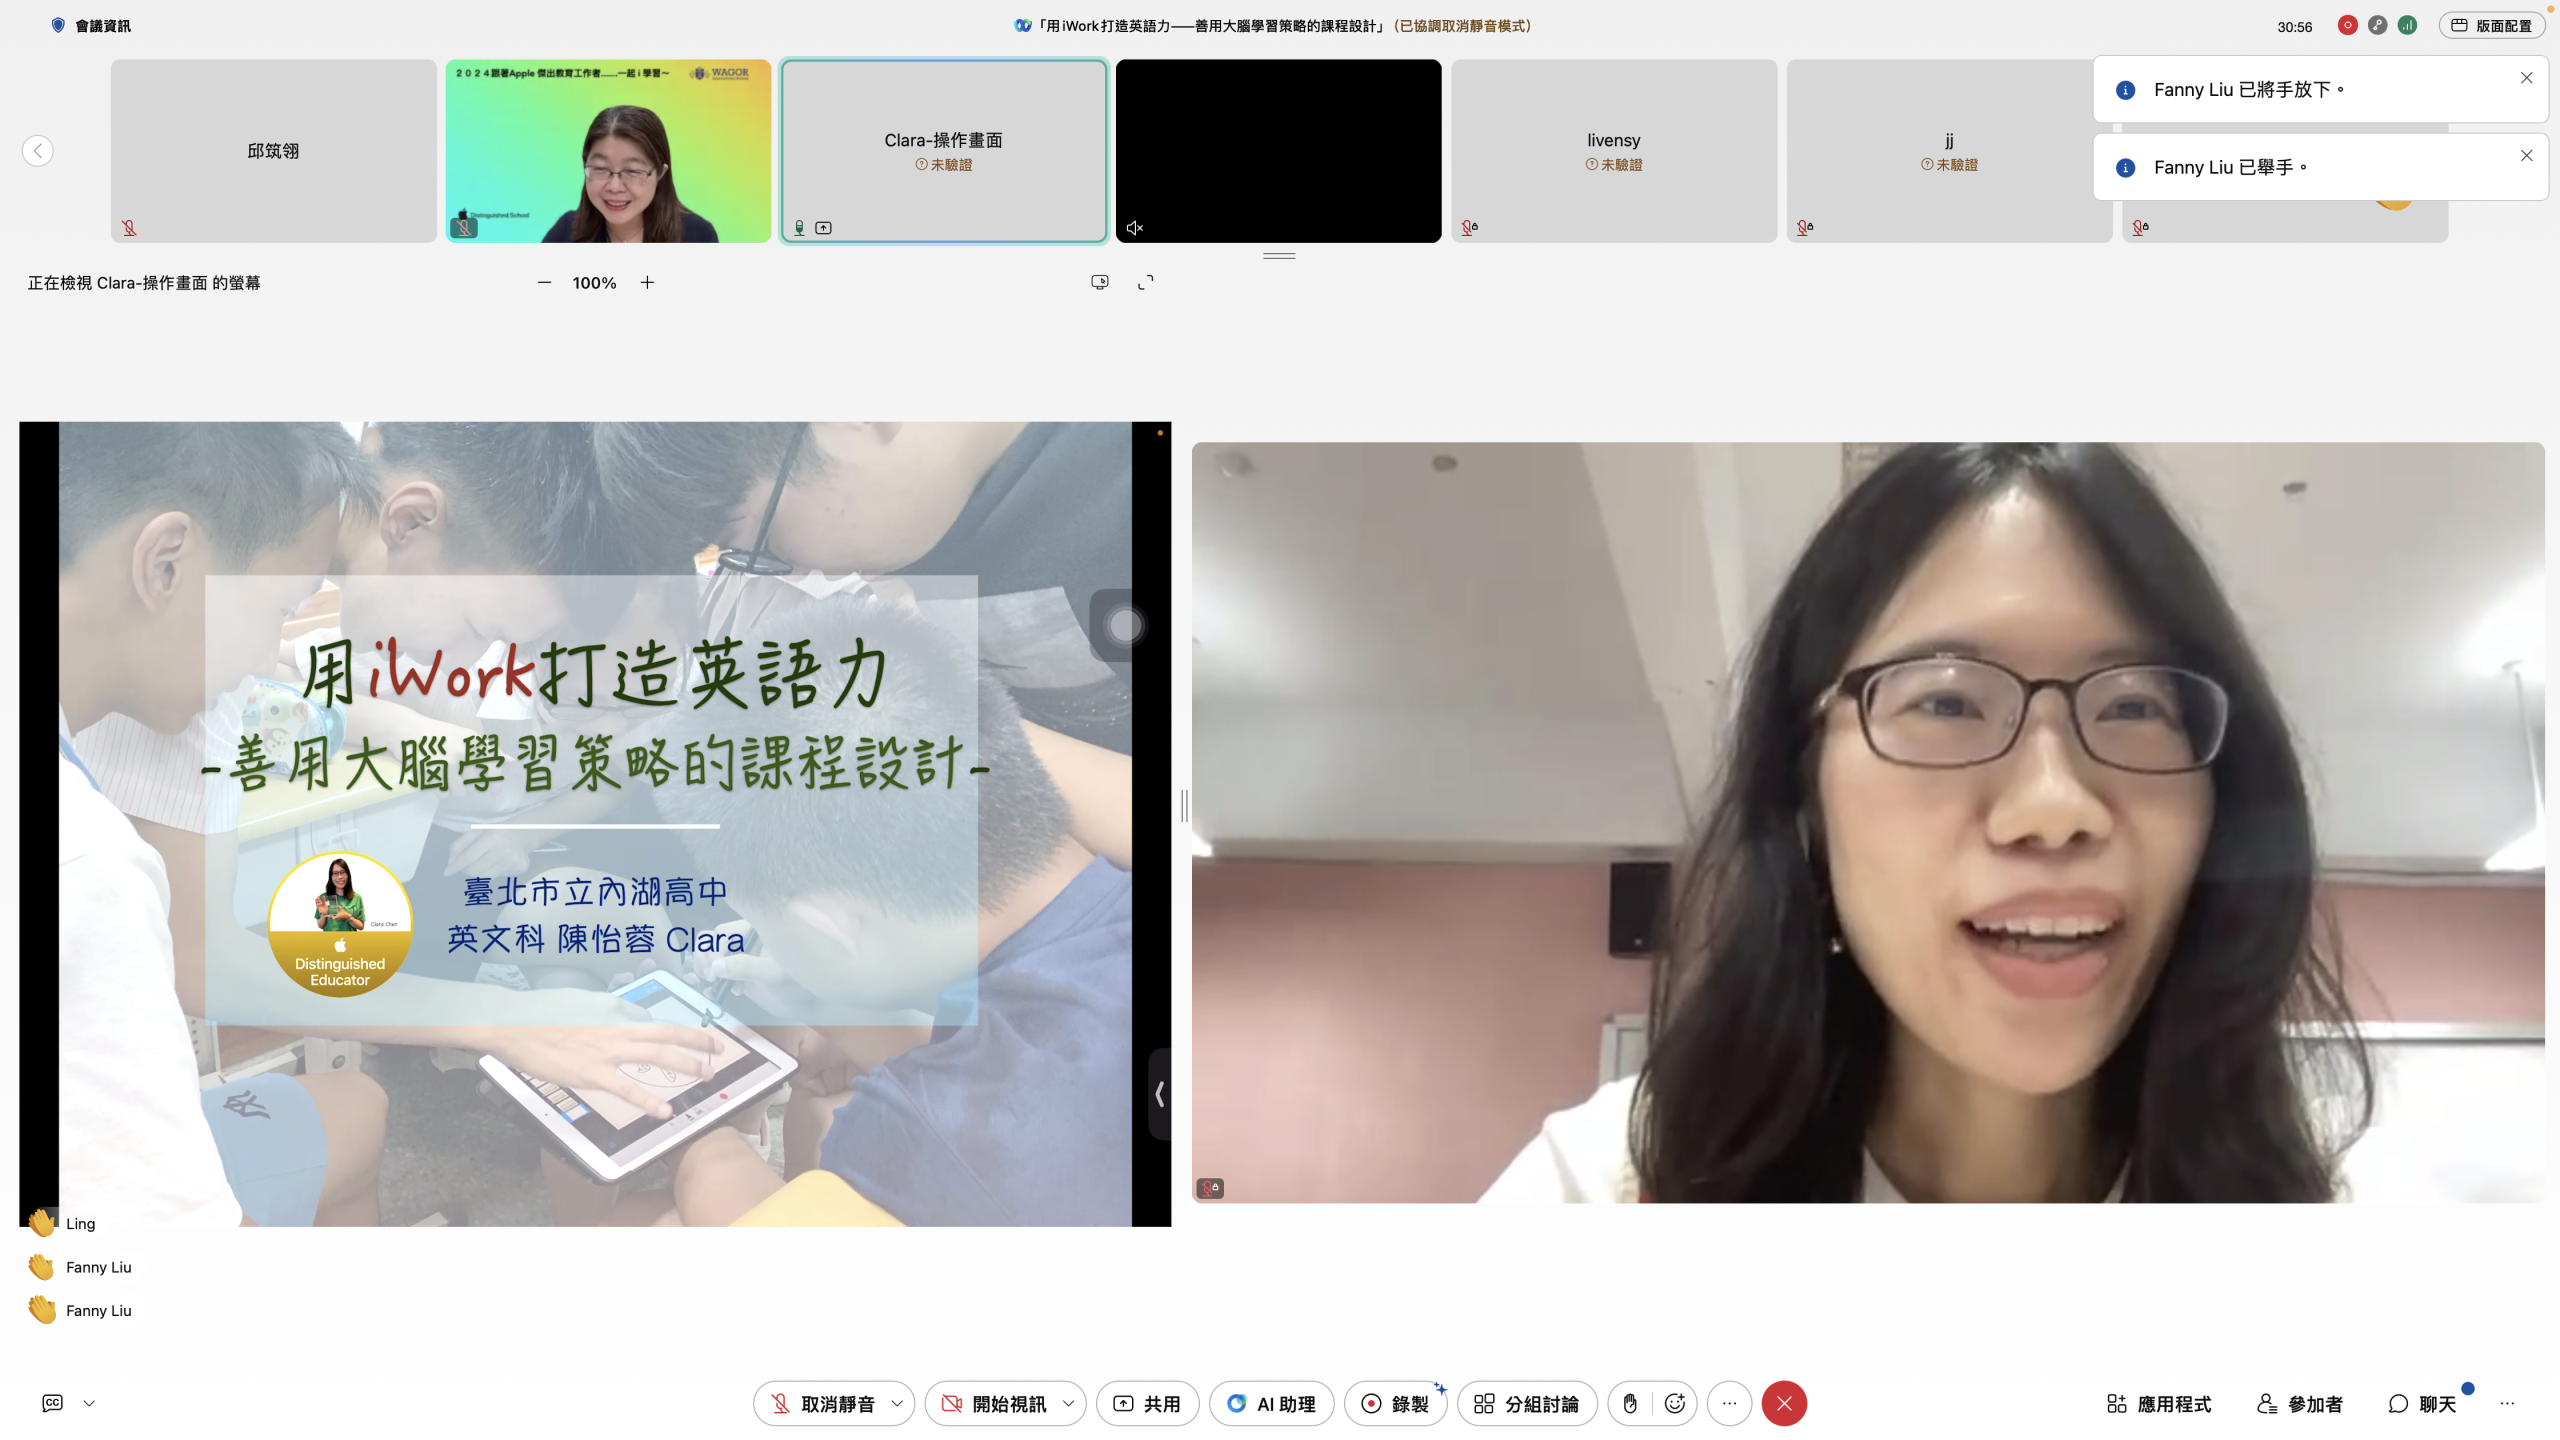Click the pop-out shared screen icon
This screenshot has height=1440, width=2560.
(x=1100, y=283)
